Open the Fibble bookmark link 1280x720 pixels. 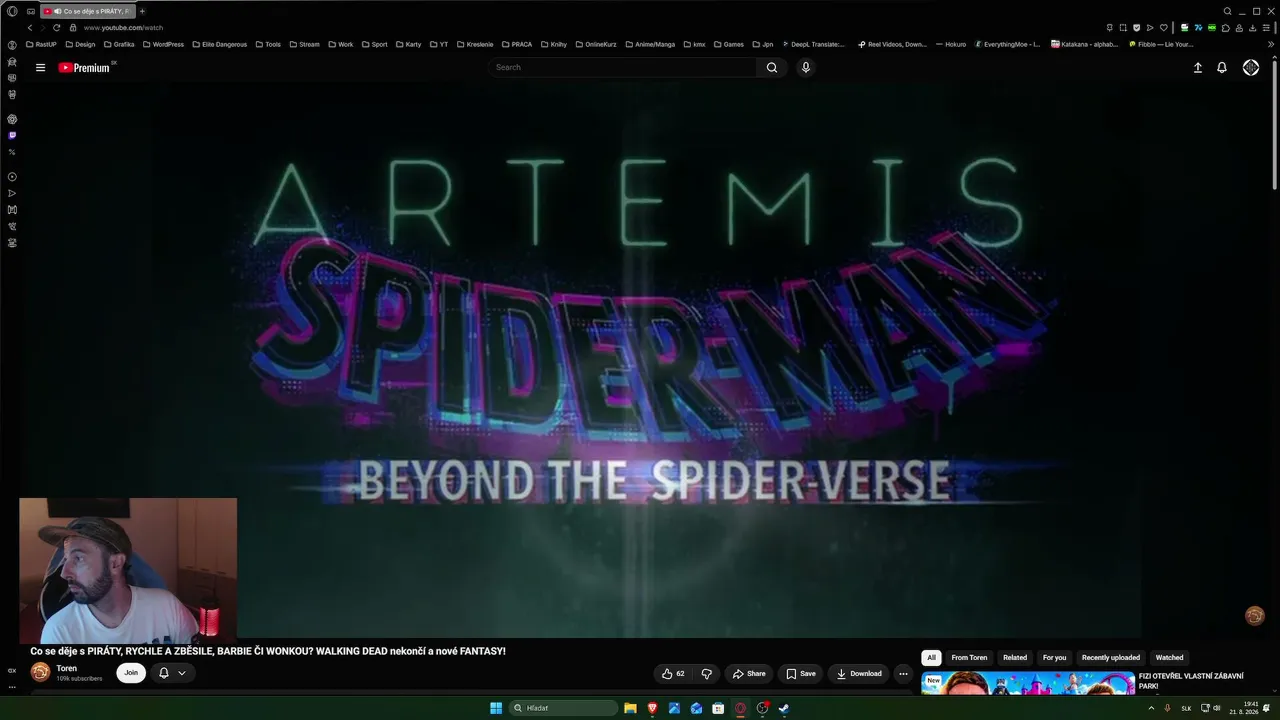tap(1161, 44)
